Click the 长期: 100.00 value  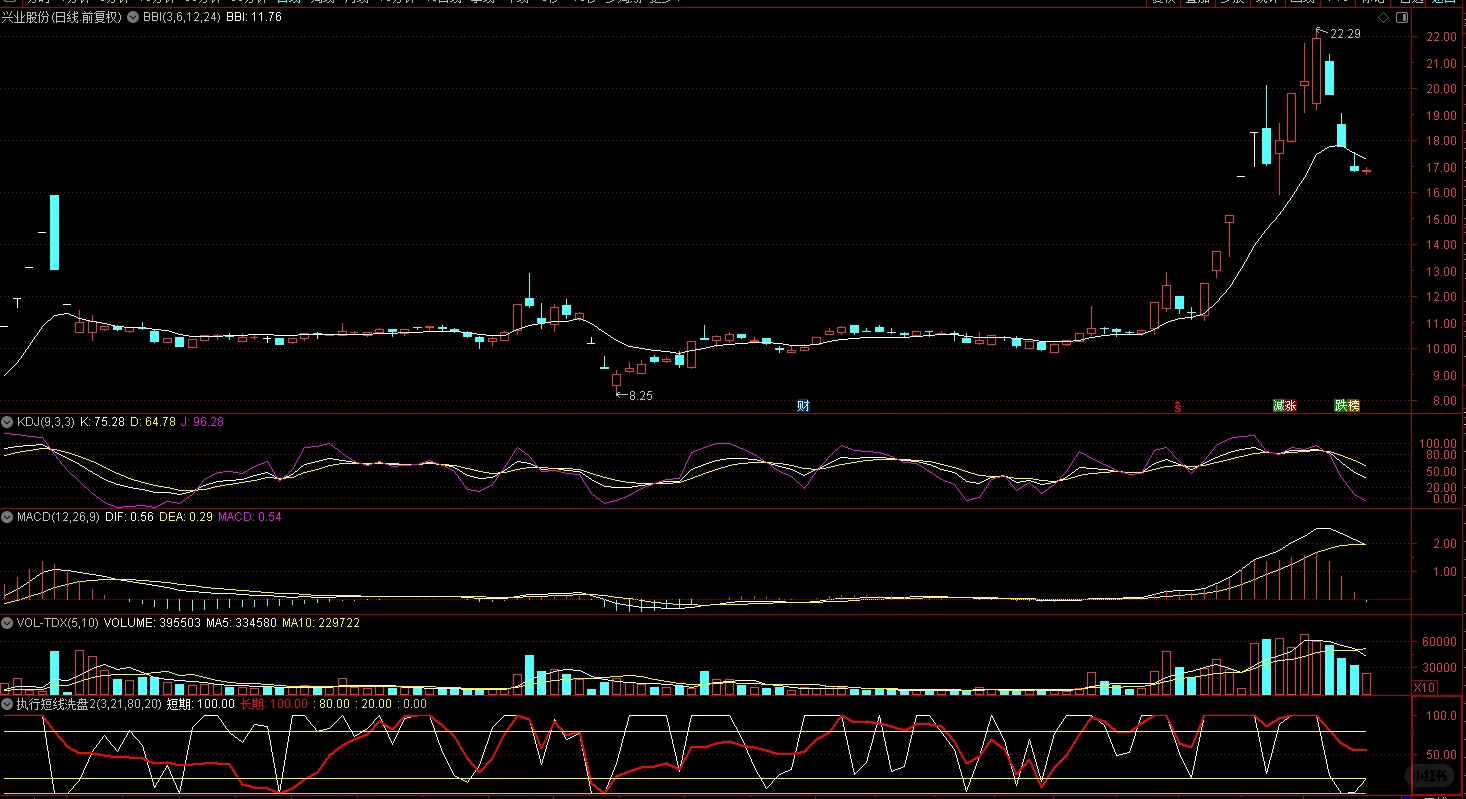point(274,704)
